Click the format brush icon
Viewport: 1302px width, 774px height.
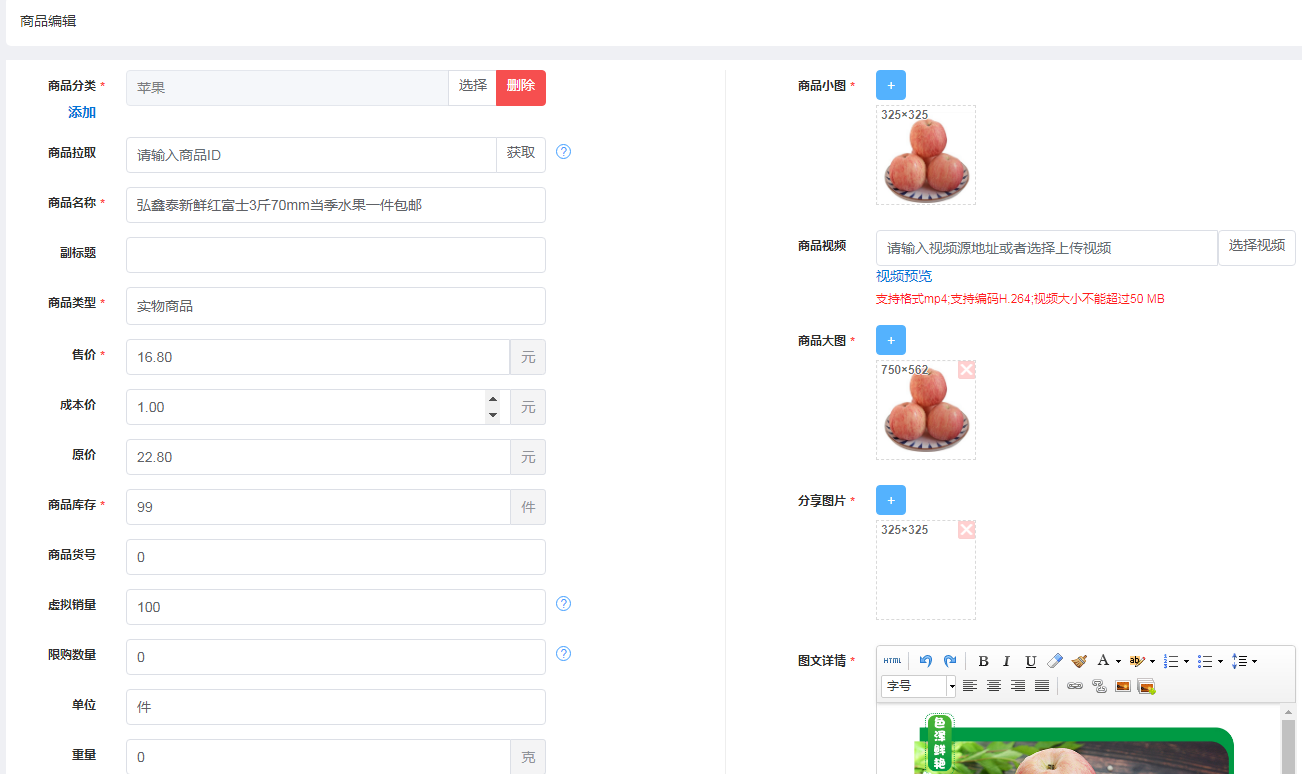click(1079, 661)
